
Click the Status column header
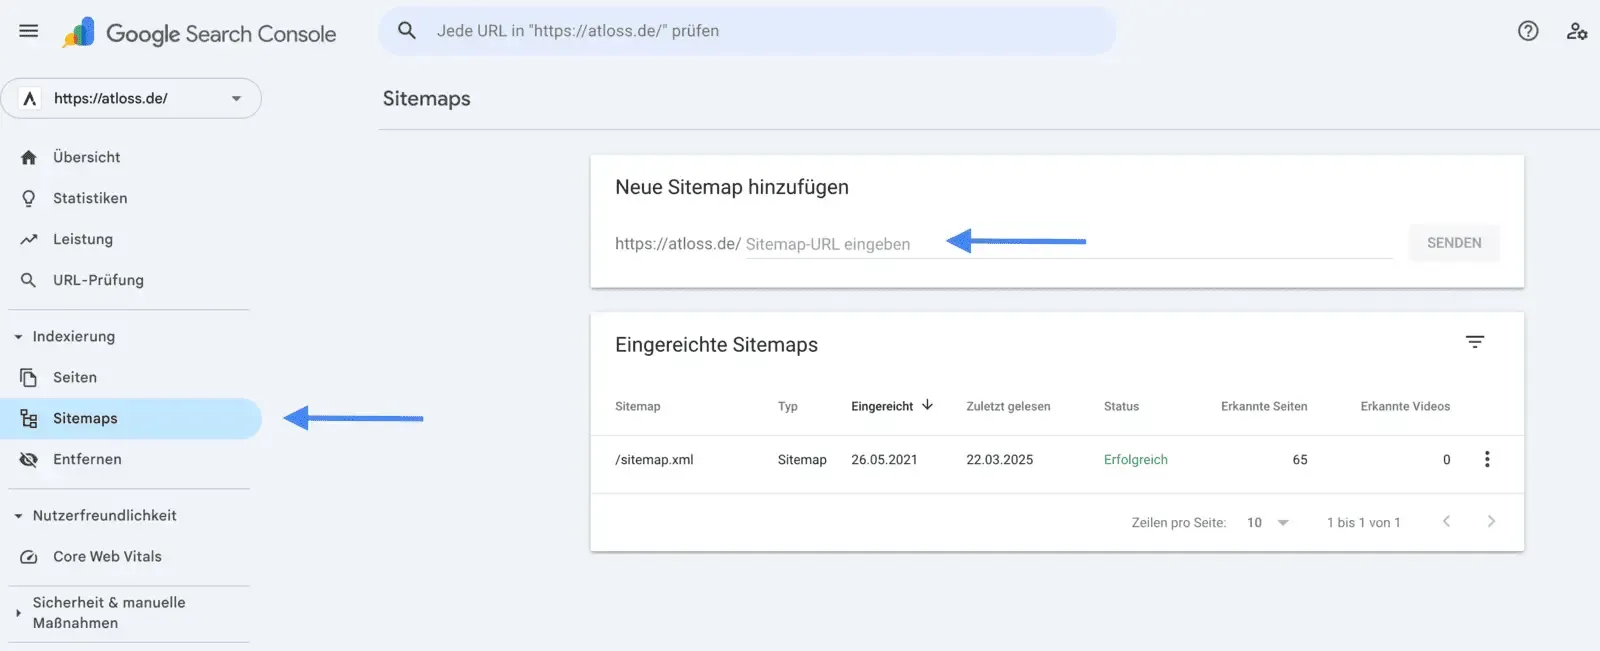pyautogui.click(x=1121, y=406)
